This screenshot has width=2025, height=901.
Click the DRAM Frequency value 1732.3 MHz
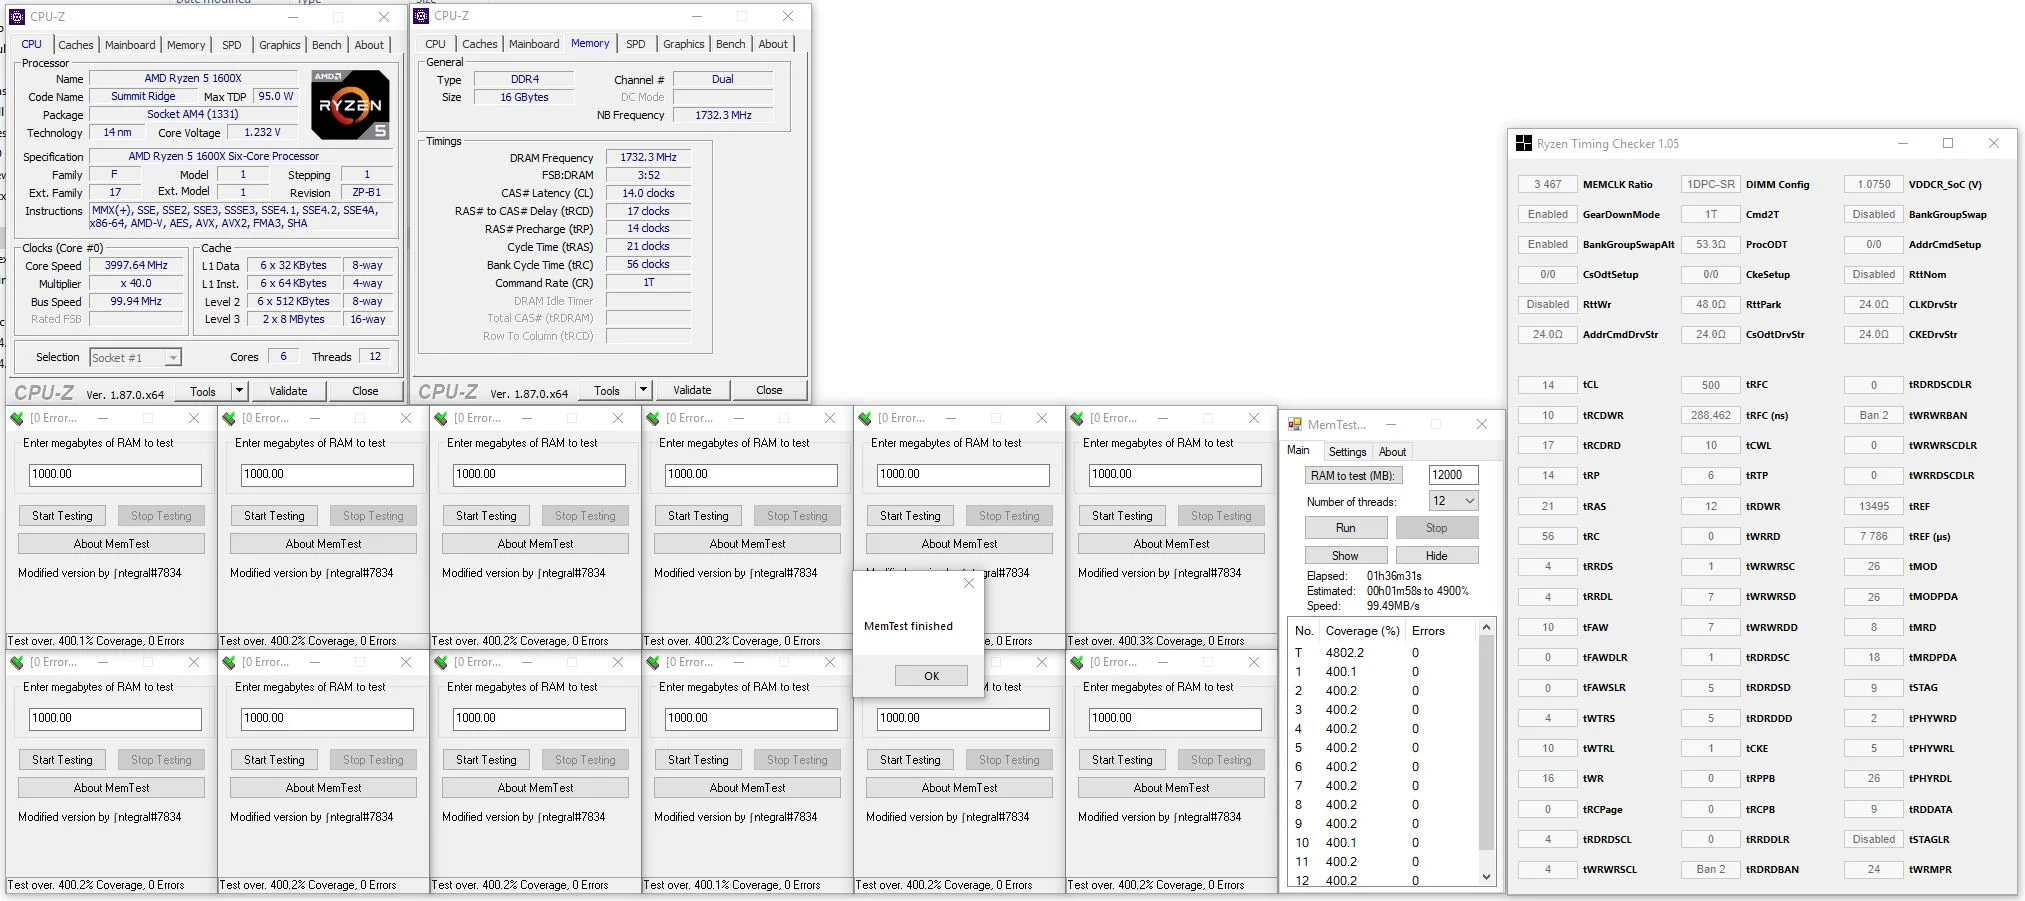649,157
